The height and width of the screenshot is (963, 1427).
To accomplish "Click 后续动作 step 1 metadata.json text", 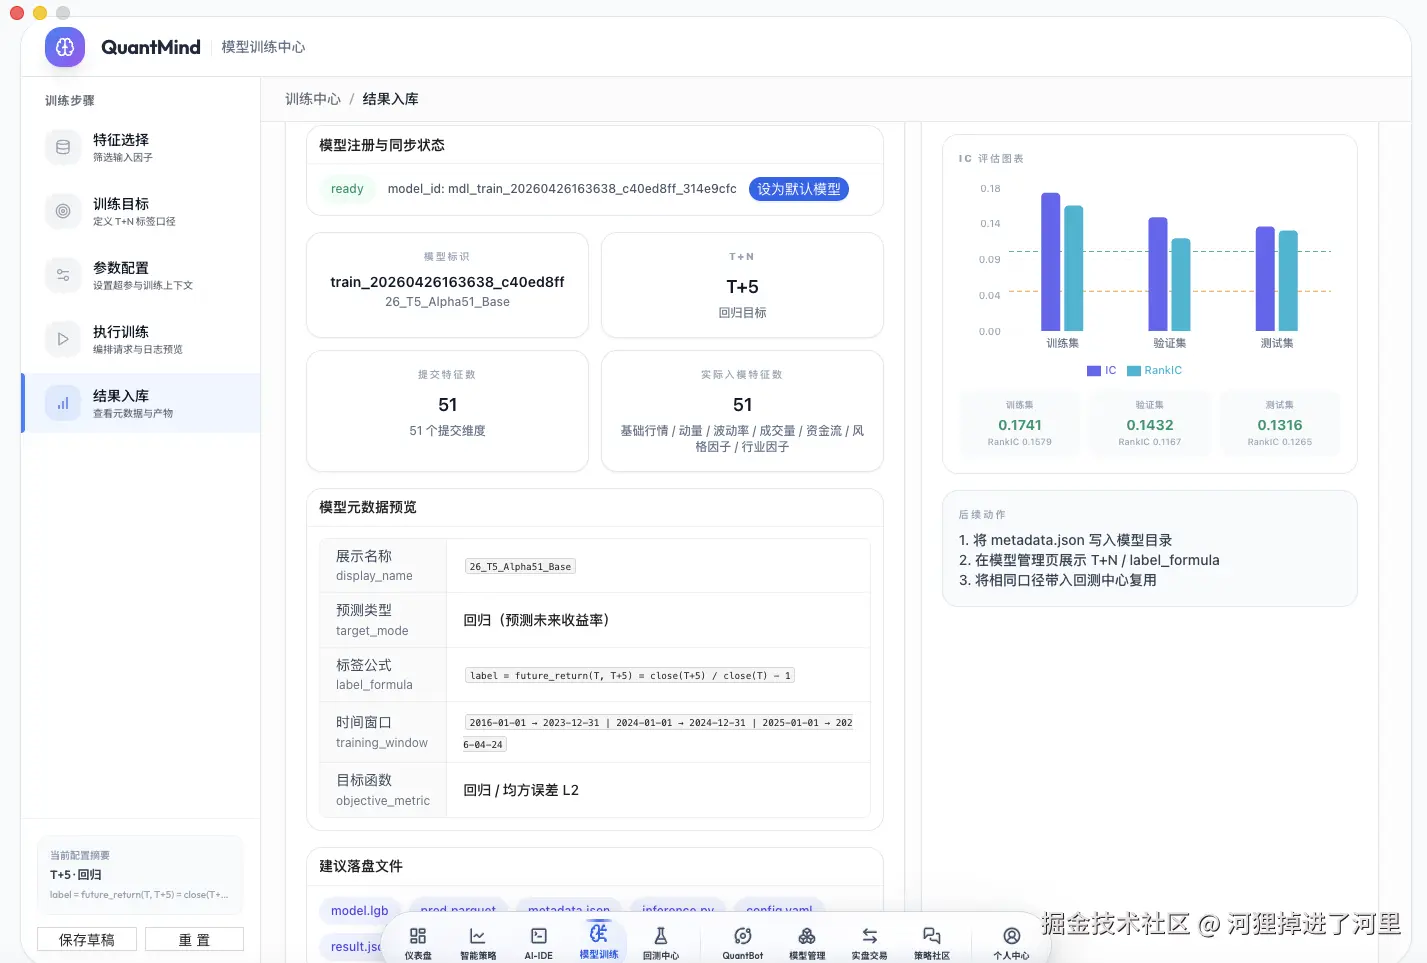I will (1065, 540).
